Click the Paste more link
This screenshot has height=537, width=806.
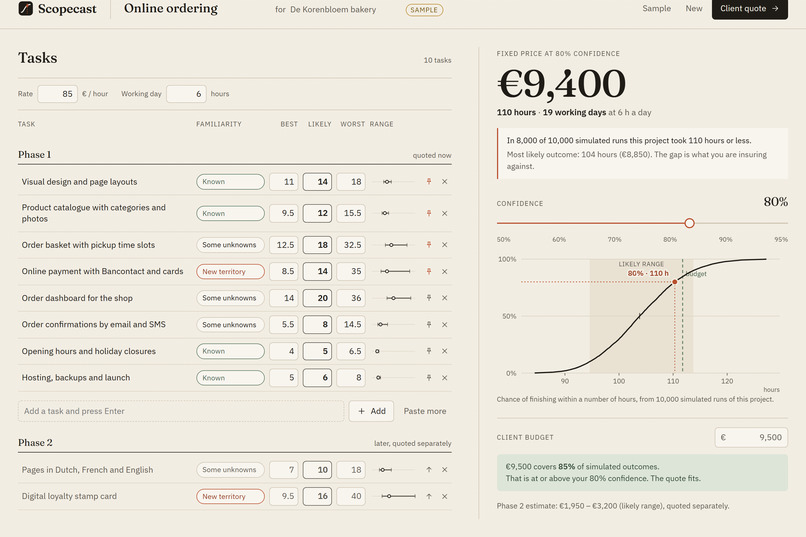425,411
